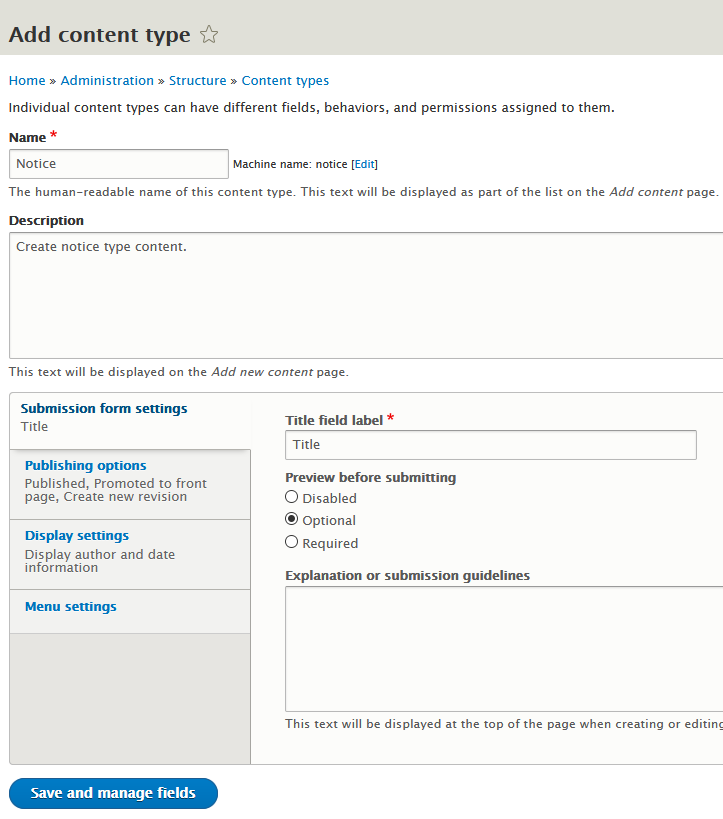The image size is (723, 819).
Task: Click the Add content type page heading
Action: [99, 35]
